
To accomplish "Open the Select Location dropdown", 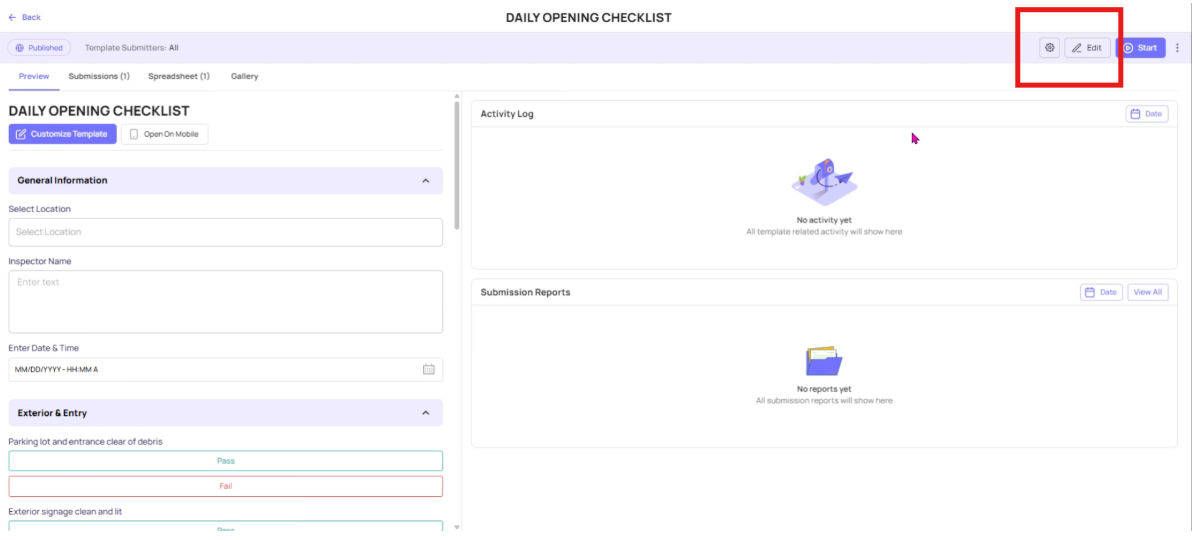I will click(x=225, y=232).
